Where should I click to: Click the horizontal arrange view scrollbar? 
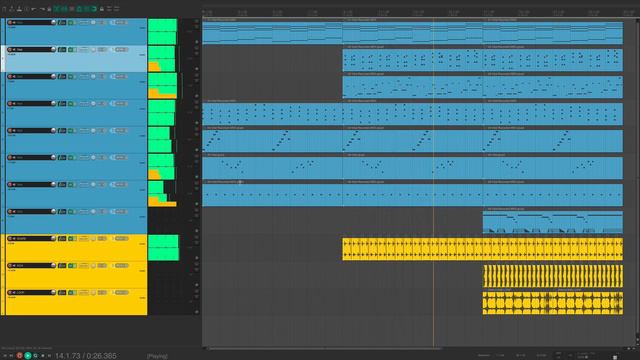pos(324,349)
